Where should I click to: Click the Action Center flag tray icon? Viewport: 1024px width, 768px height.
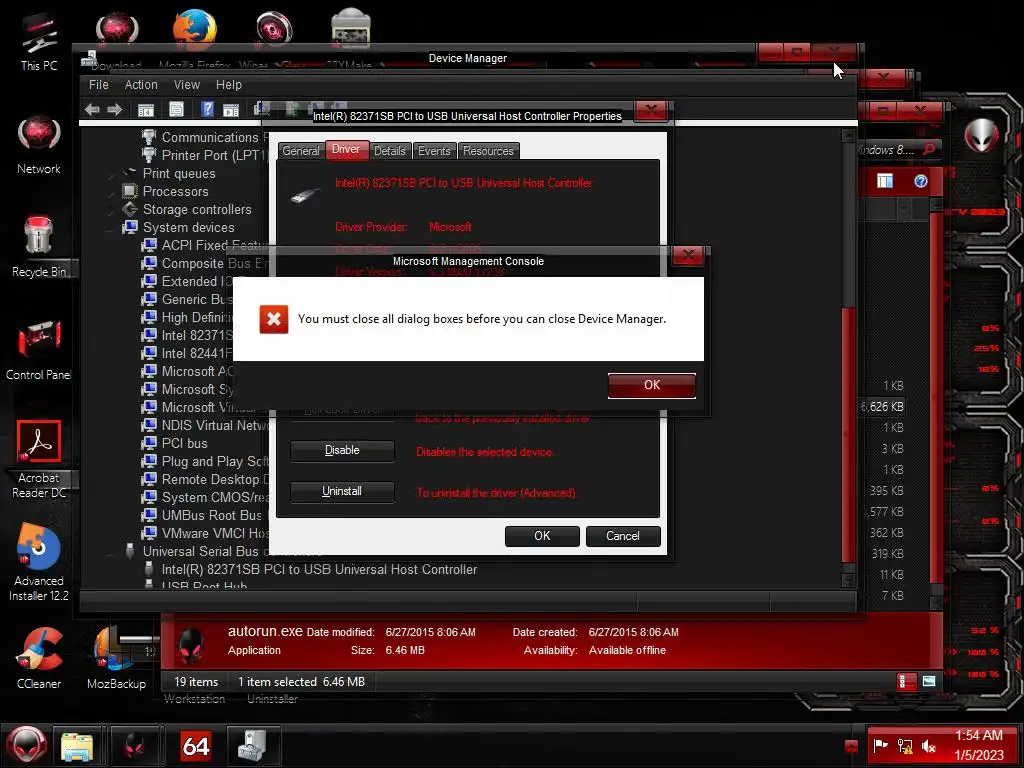pyautogui.click(x=881, y=746)
